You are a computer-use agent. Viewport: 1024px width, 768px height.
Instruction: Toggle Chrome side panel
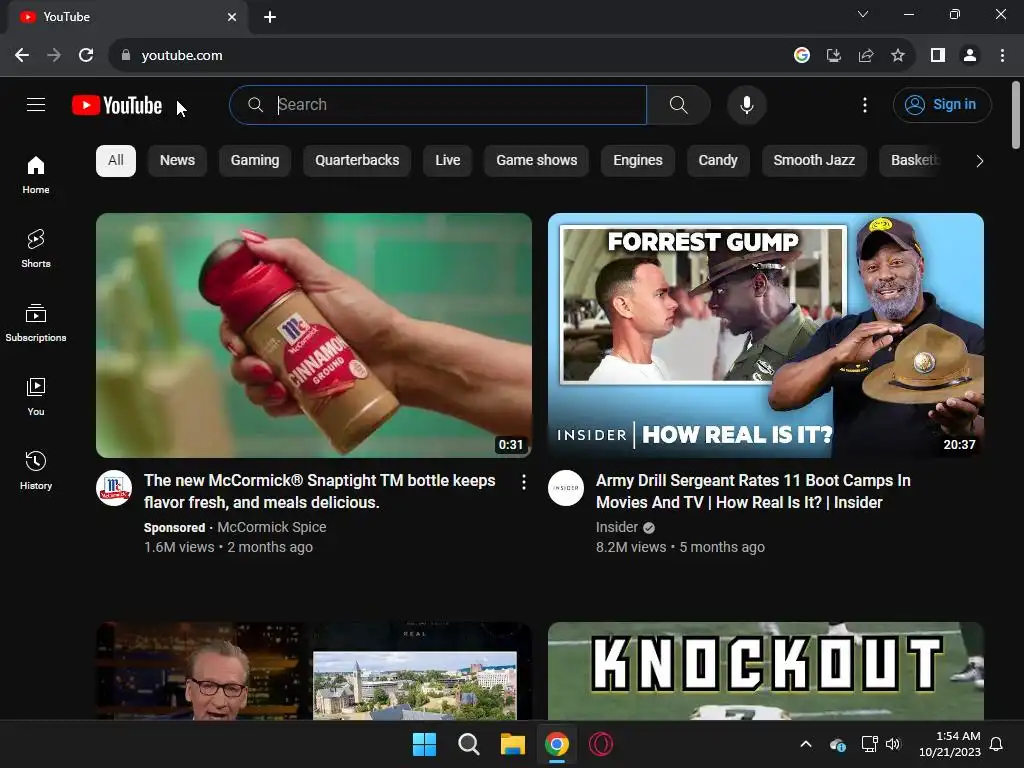coord(938,55)
